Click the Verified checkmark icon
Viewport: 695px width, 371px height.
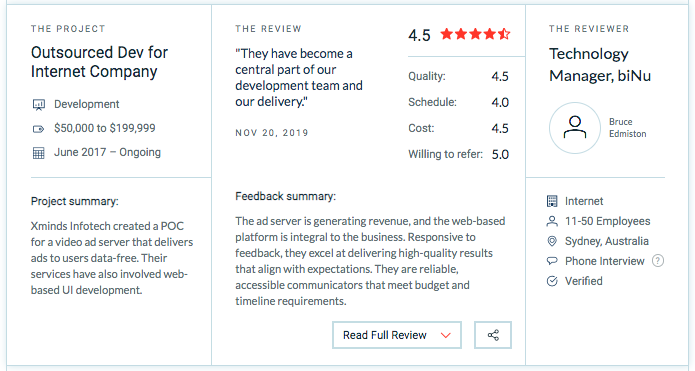point(552,281)
